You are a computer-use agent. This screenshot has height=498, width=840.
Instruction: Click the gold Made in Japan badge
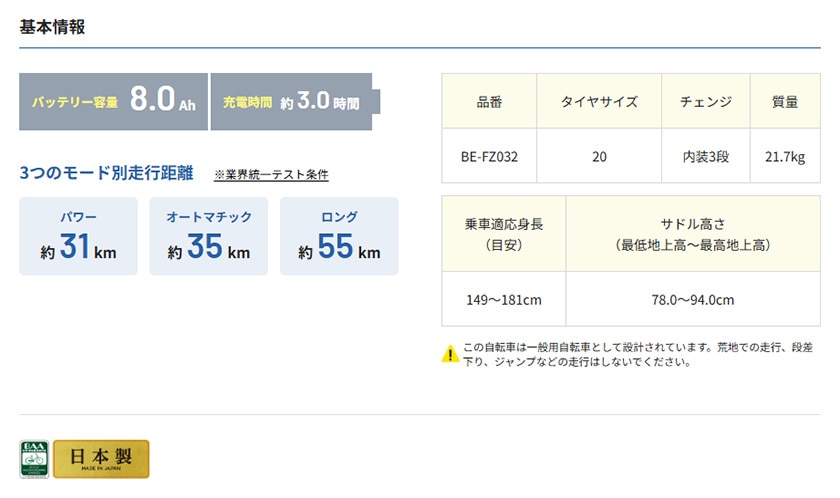pyautogui.click(x=101, y=458)
